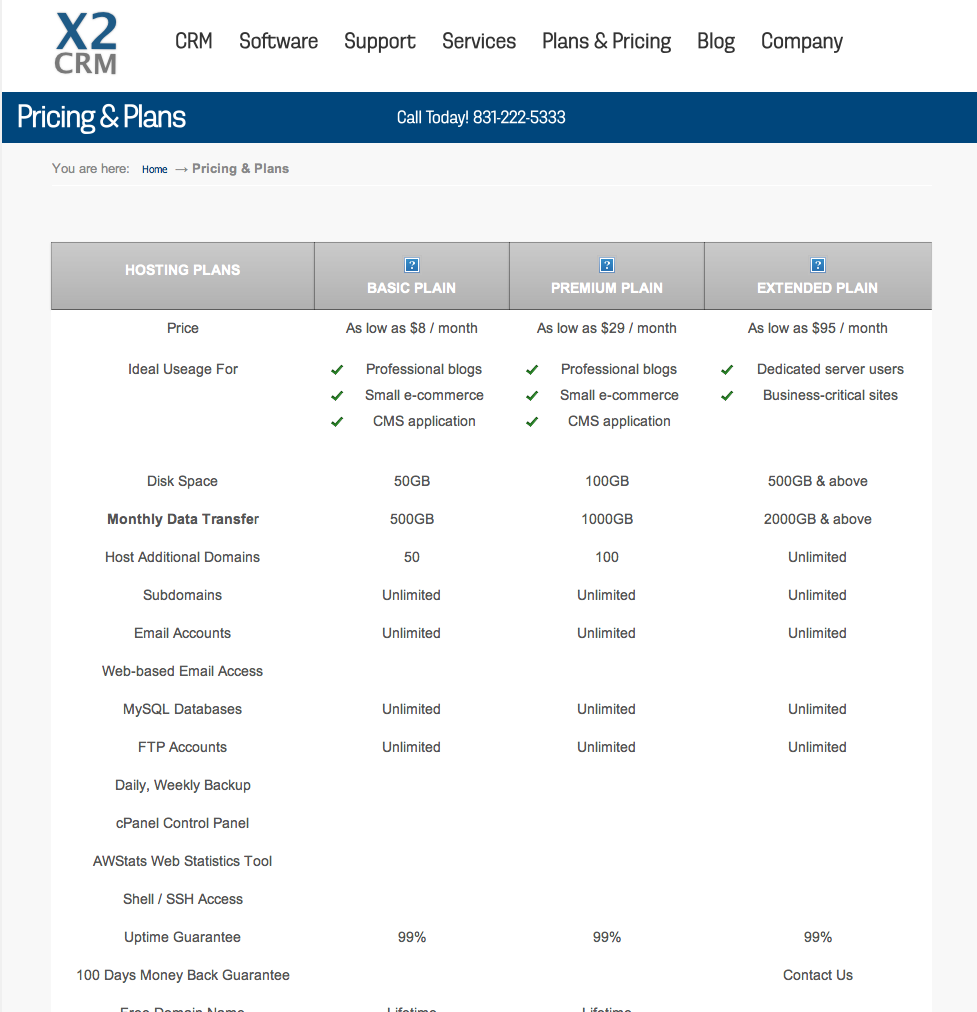977x1012 pixels.
Task: Select the Basic plan Small e-commerce checkmark
Action: tap(337, 395)
